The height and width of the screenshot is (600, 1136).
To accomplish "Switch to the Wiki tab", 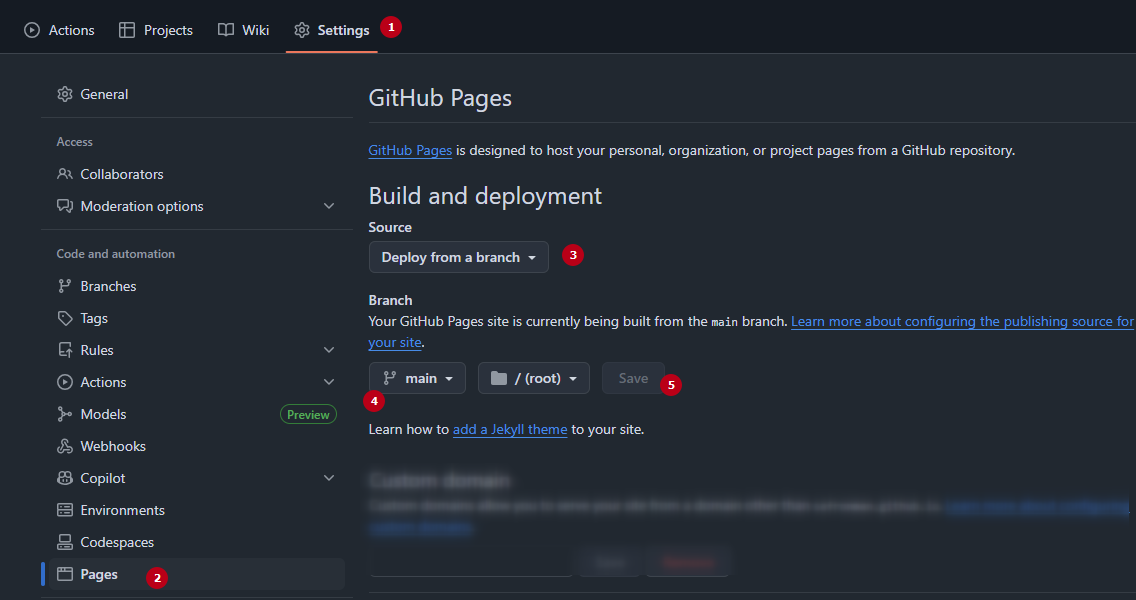I will pos(243,30).
